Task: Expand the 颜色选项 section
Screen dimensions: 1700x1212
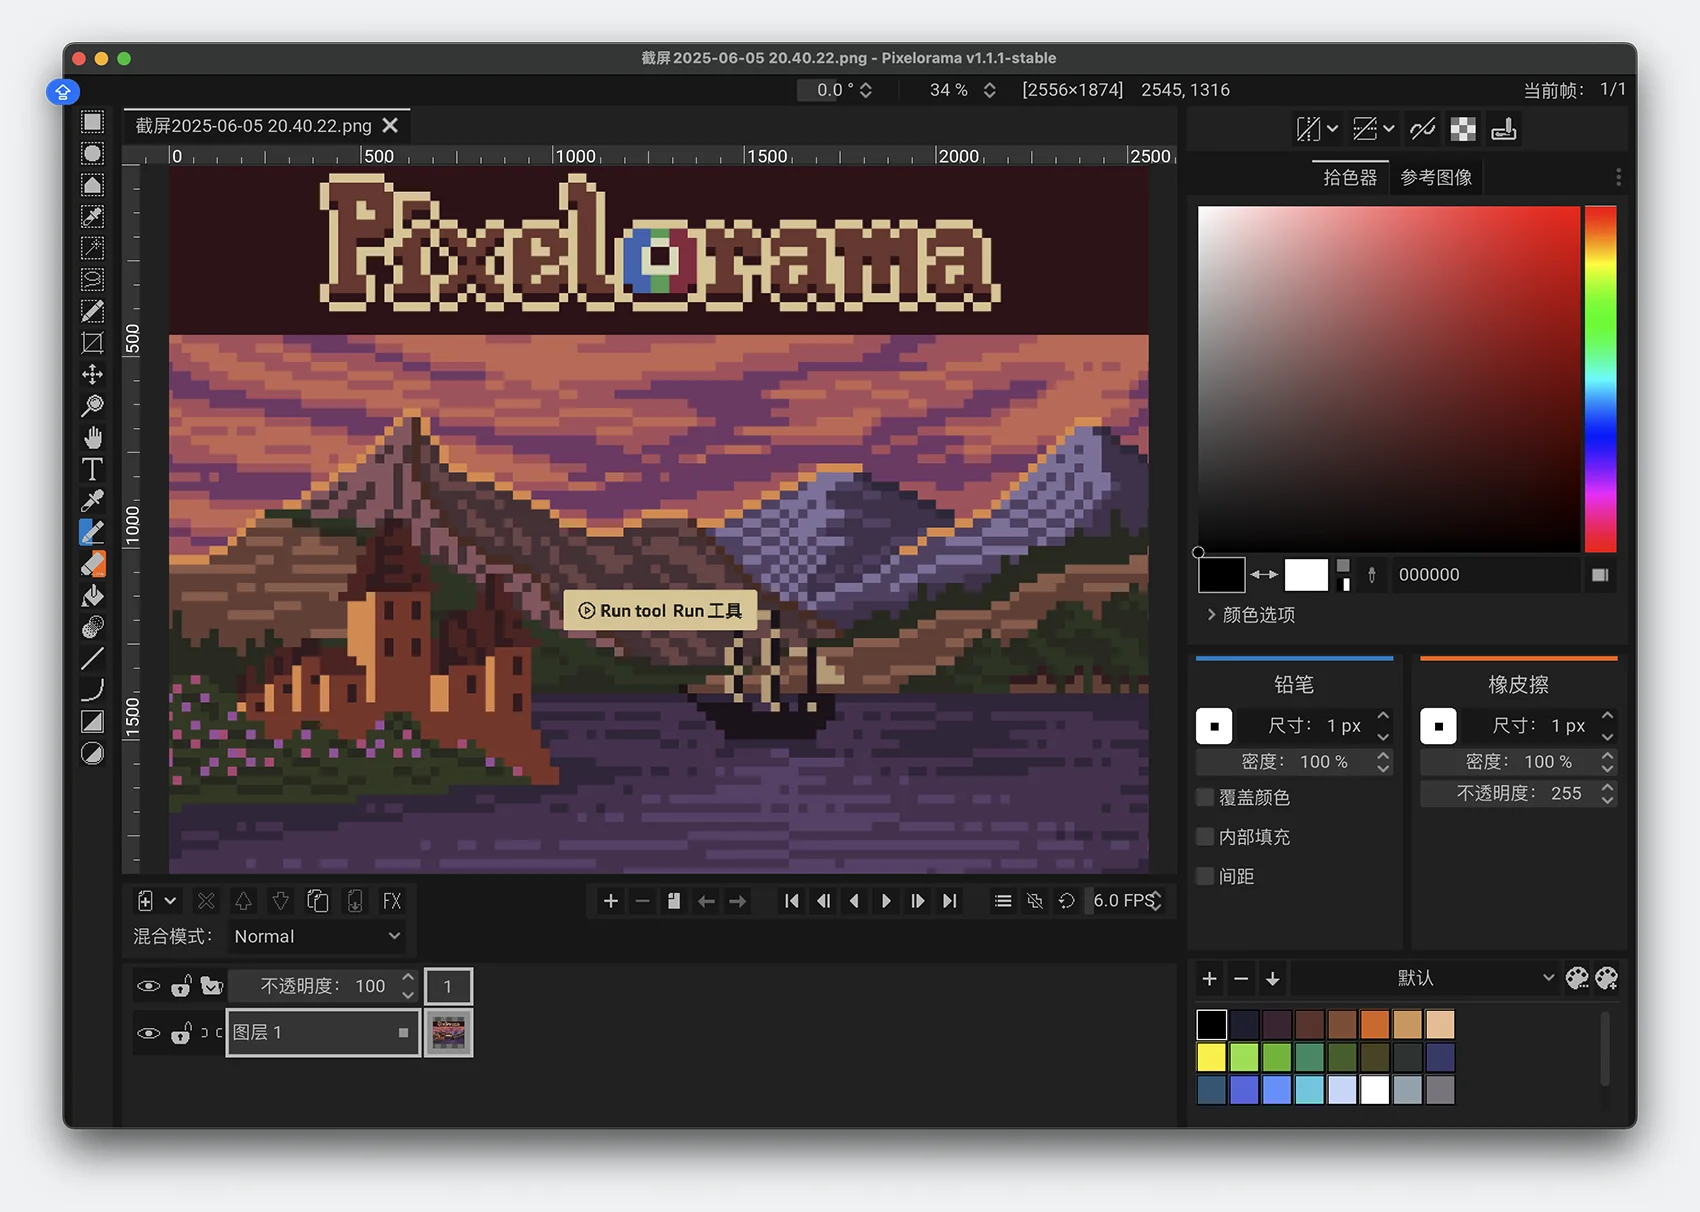Action: tap(1251, 615)
